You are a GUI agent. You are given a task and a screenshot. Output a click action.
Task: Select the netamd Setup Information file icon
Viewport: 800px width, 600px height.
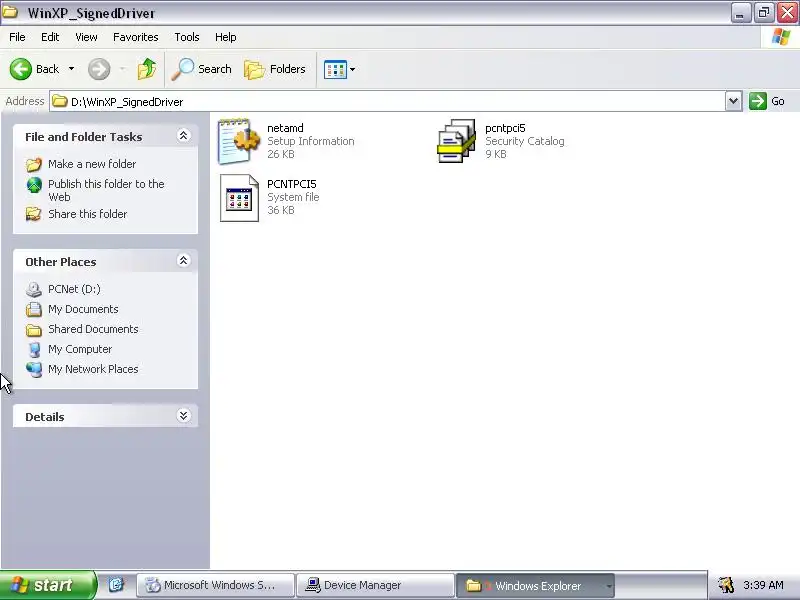(x=239, y=141)
